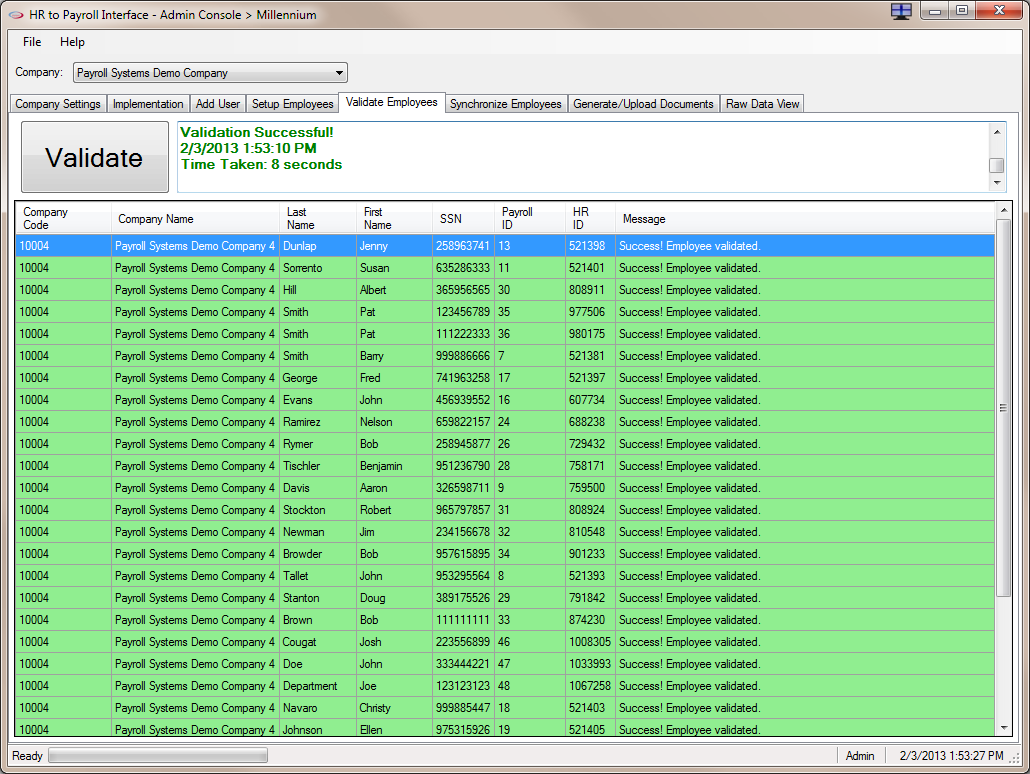
Task: Click scroll-up arrow of validation message box
Action: click(996, 131)
